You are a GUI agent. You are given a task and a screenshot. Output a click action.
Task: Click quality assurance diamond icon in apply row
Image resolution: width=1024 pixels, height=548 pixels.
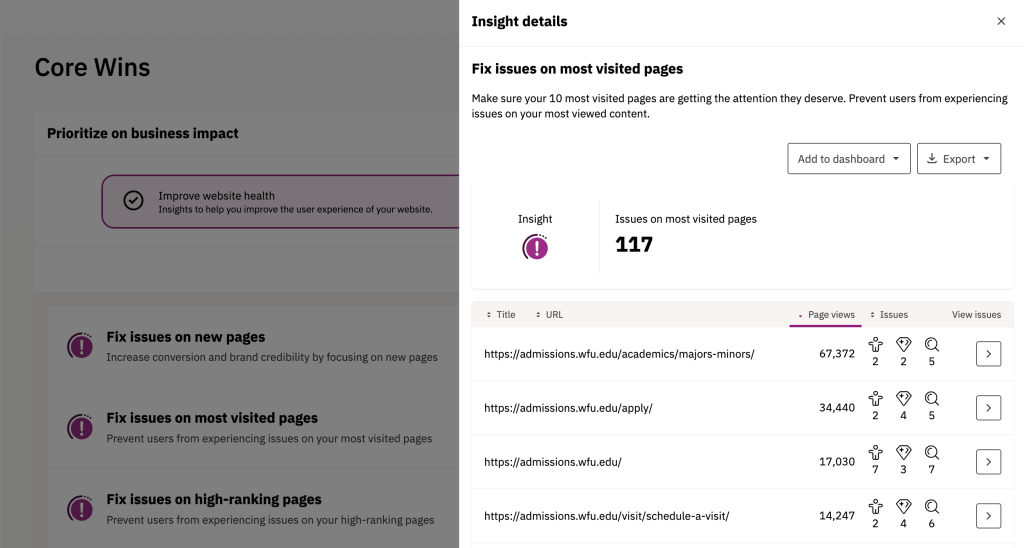pyautogui.click(x=904, y=399)
